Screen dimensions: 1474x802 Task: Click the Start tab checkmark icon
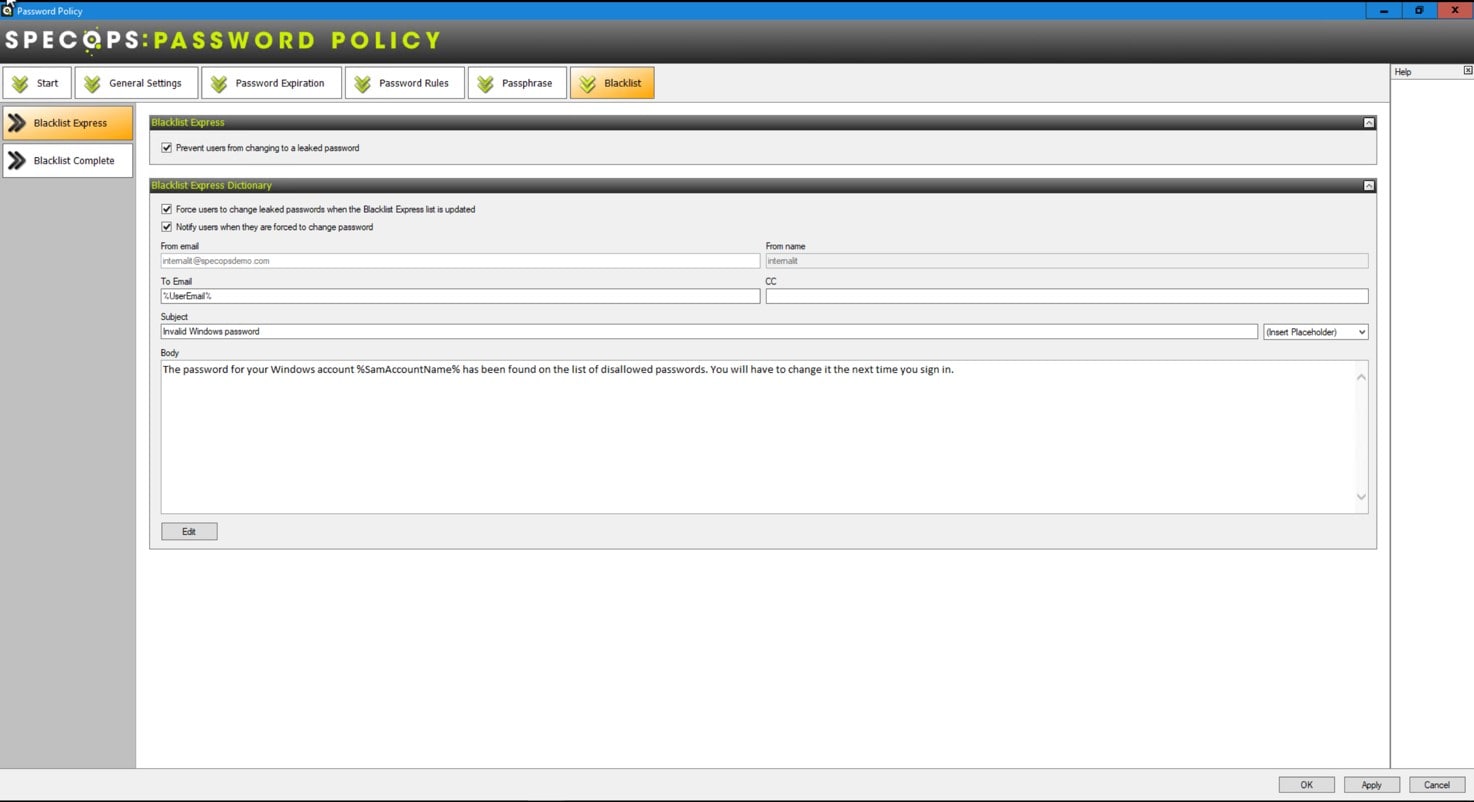(20, 84)
